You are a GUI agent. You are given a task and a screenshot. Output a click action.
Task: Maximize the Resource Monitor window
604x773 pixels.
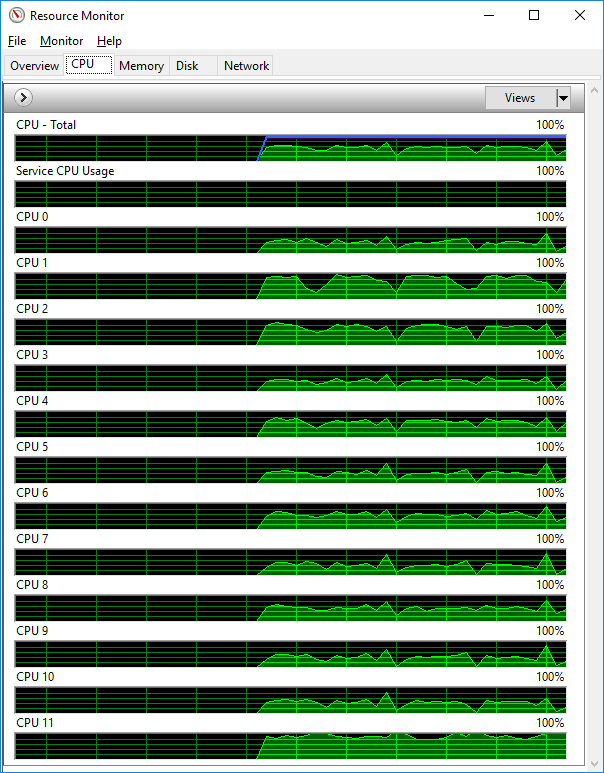pyautogui.click(x=533, y=15)
